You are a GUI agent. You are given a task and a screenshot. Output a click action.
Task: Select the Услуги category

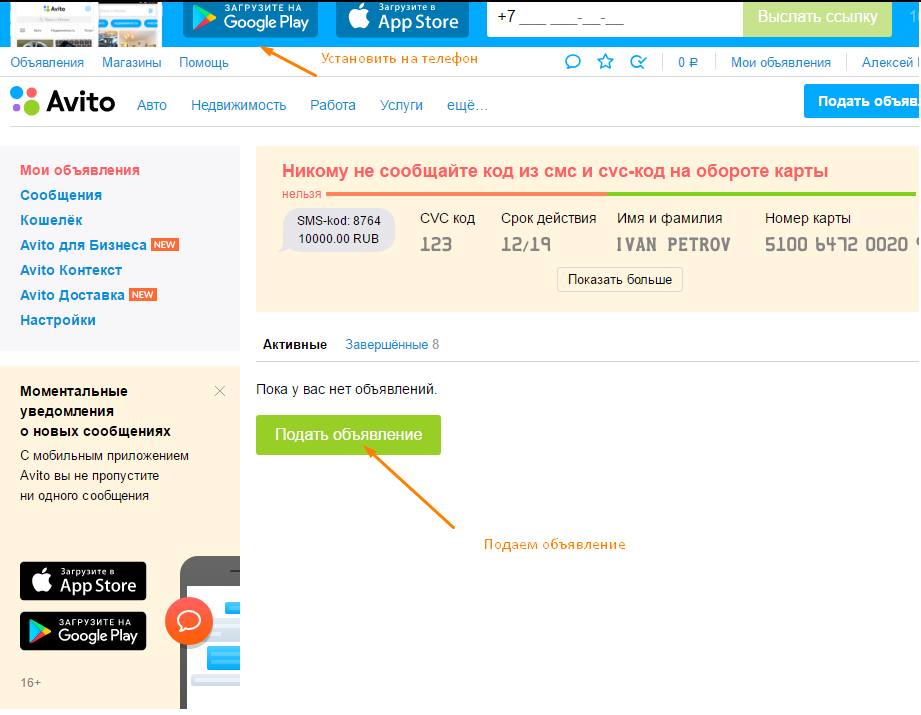point(401,105)
